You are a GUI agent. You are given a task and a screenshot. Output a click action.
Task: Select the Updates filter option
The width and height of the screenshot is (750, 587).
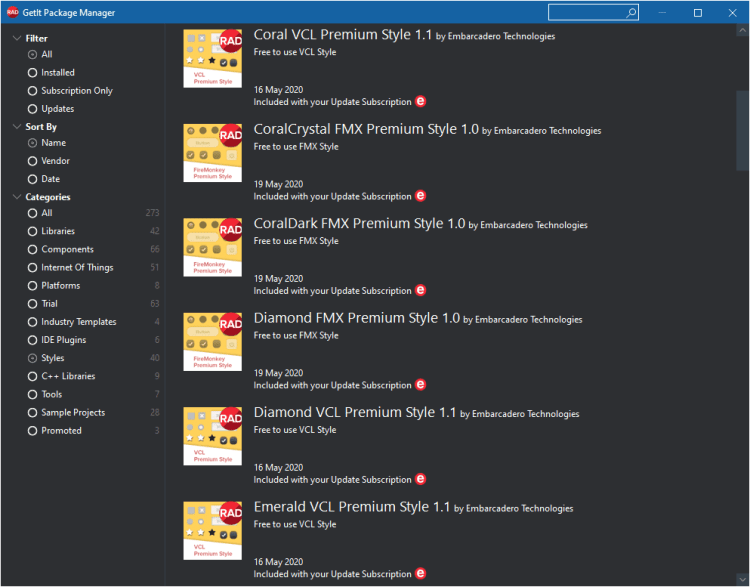point(51,109)
